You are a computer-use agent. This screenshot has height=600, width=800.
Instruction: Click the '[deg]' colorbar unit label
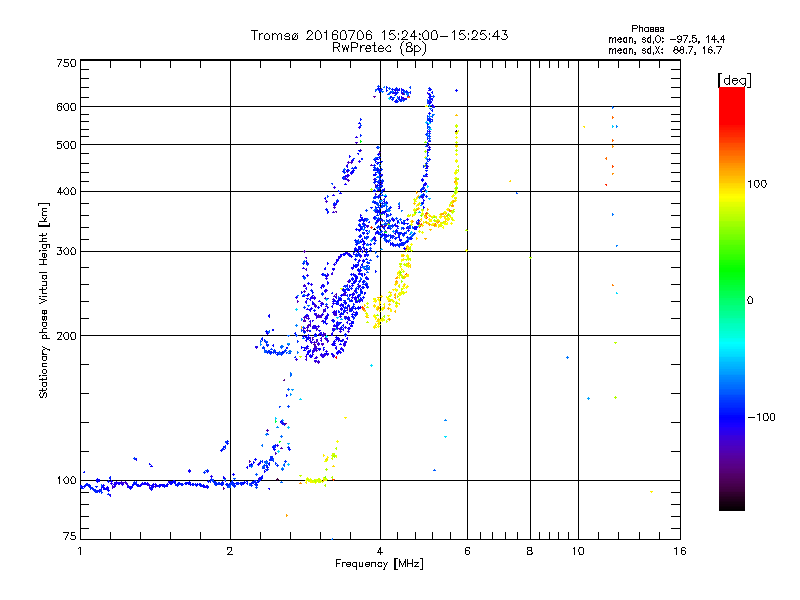(x=734, y=80)
